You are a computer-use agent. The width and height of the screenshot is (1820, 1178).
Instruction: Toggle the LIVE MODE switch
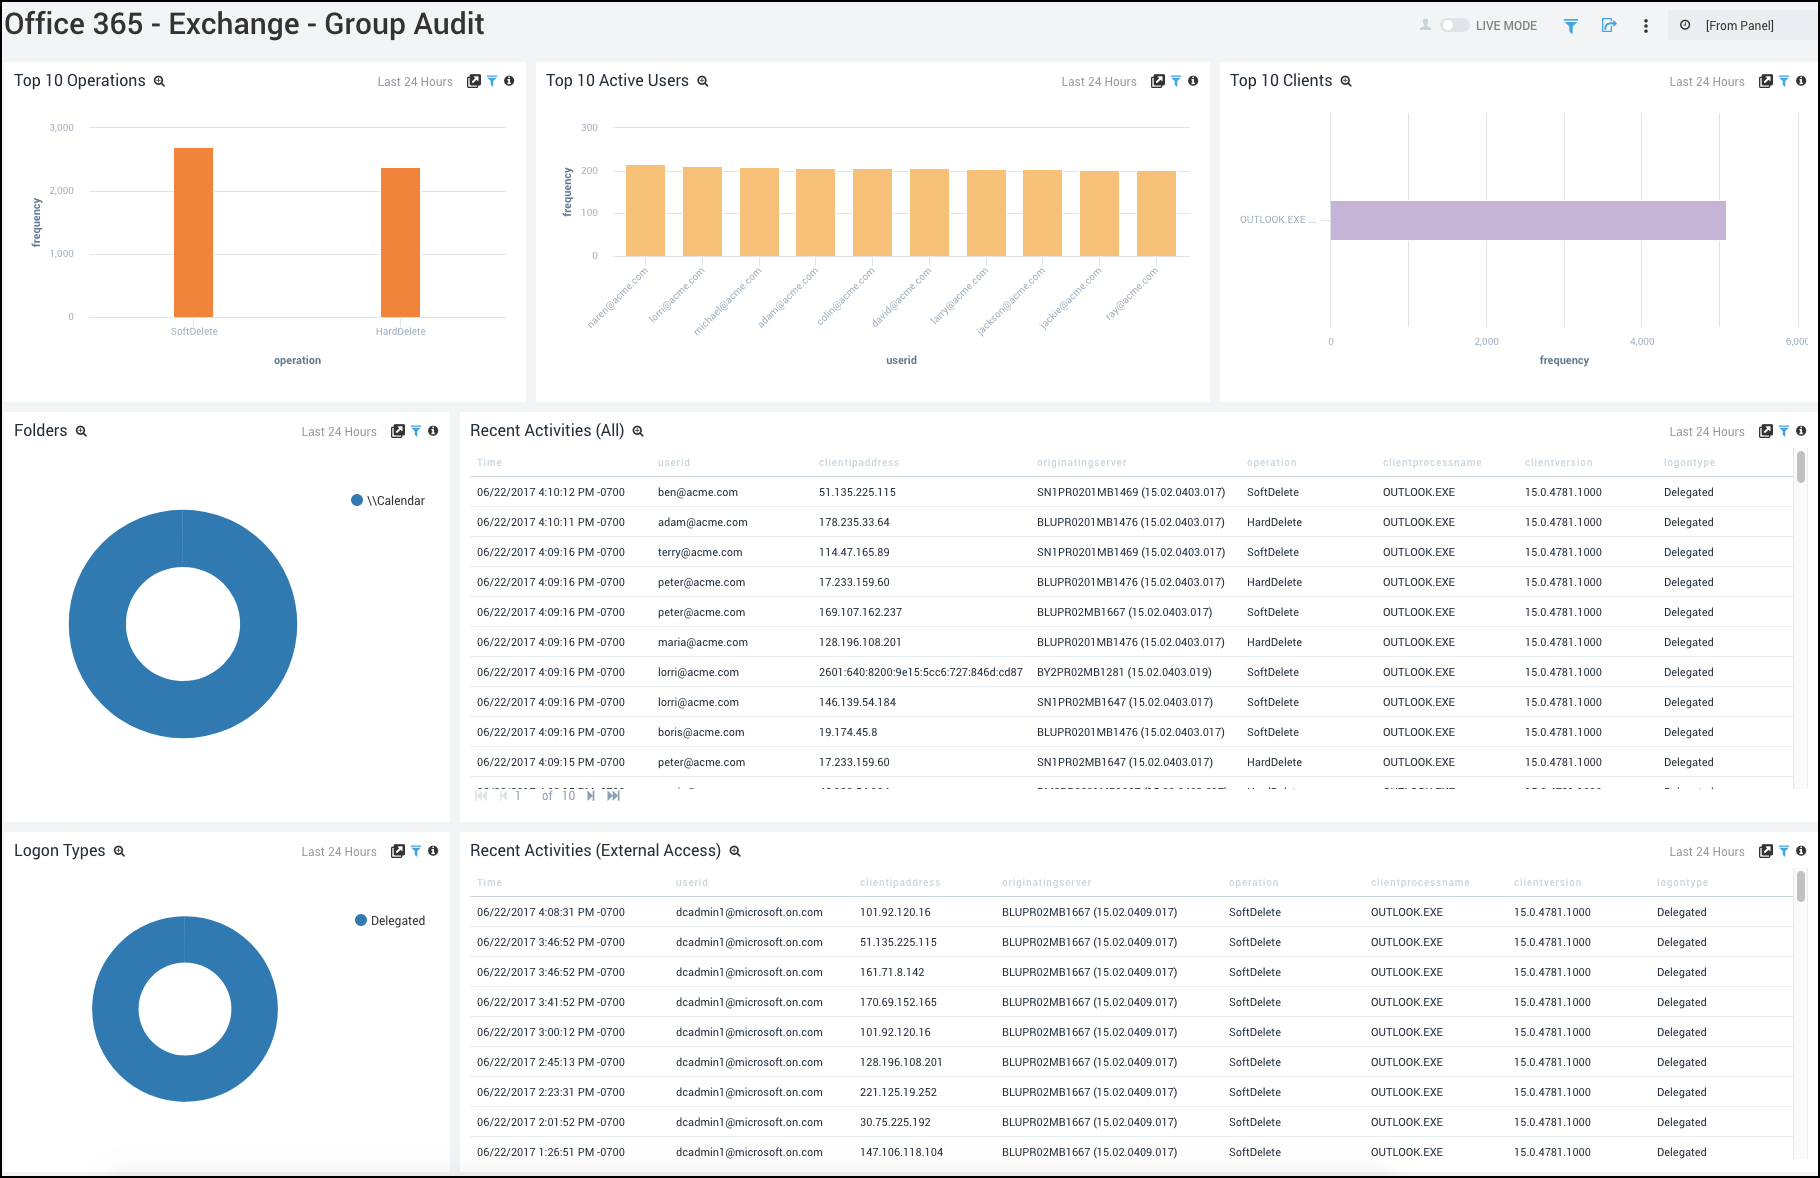click(x=1453, y=25)
